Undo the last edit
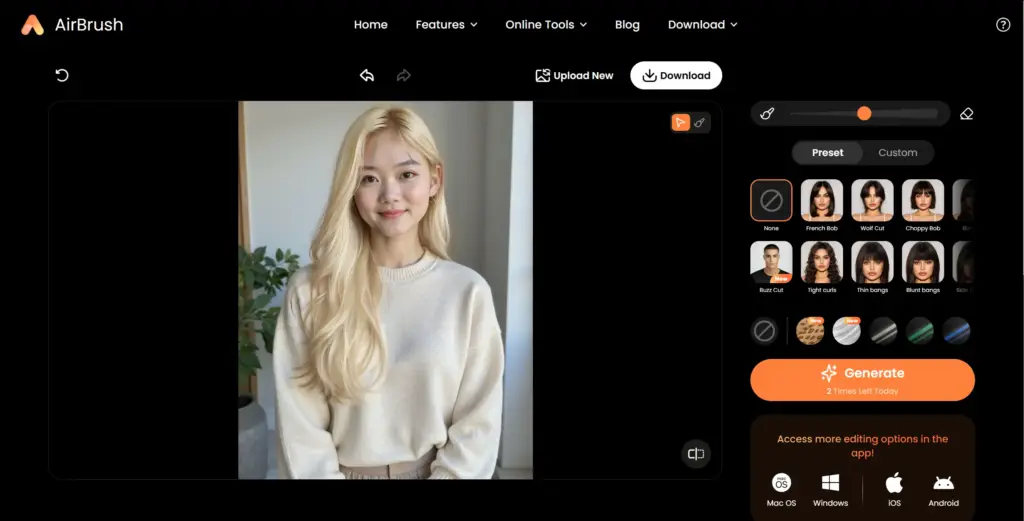The image size is (1024, 521). pos(367,75)
